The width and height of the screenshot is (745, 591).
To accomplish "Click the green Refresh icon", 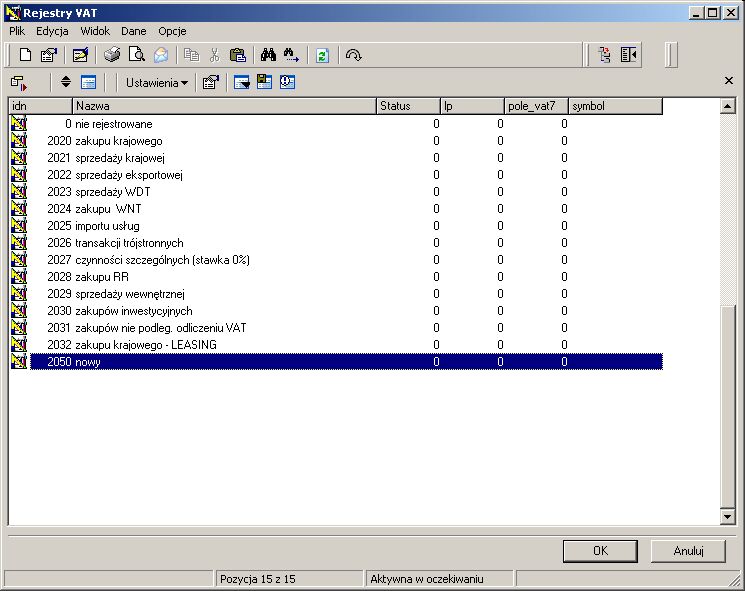I will pyautogui.click(x=322, y=55).
